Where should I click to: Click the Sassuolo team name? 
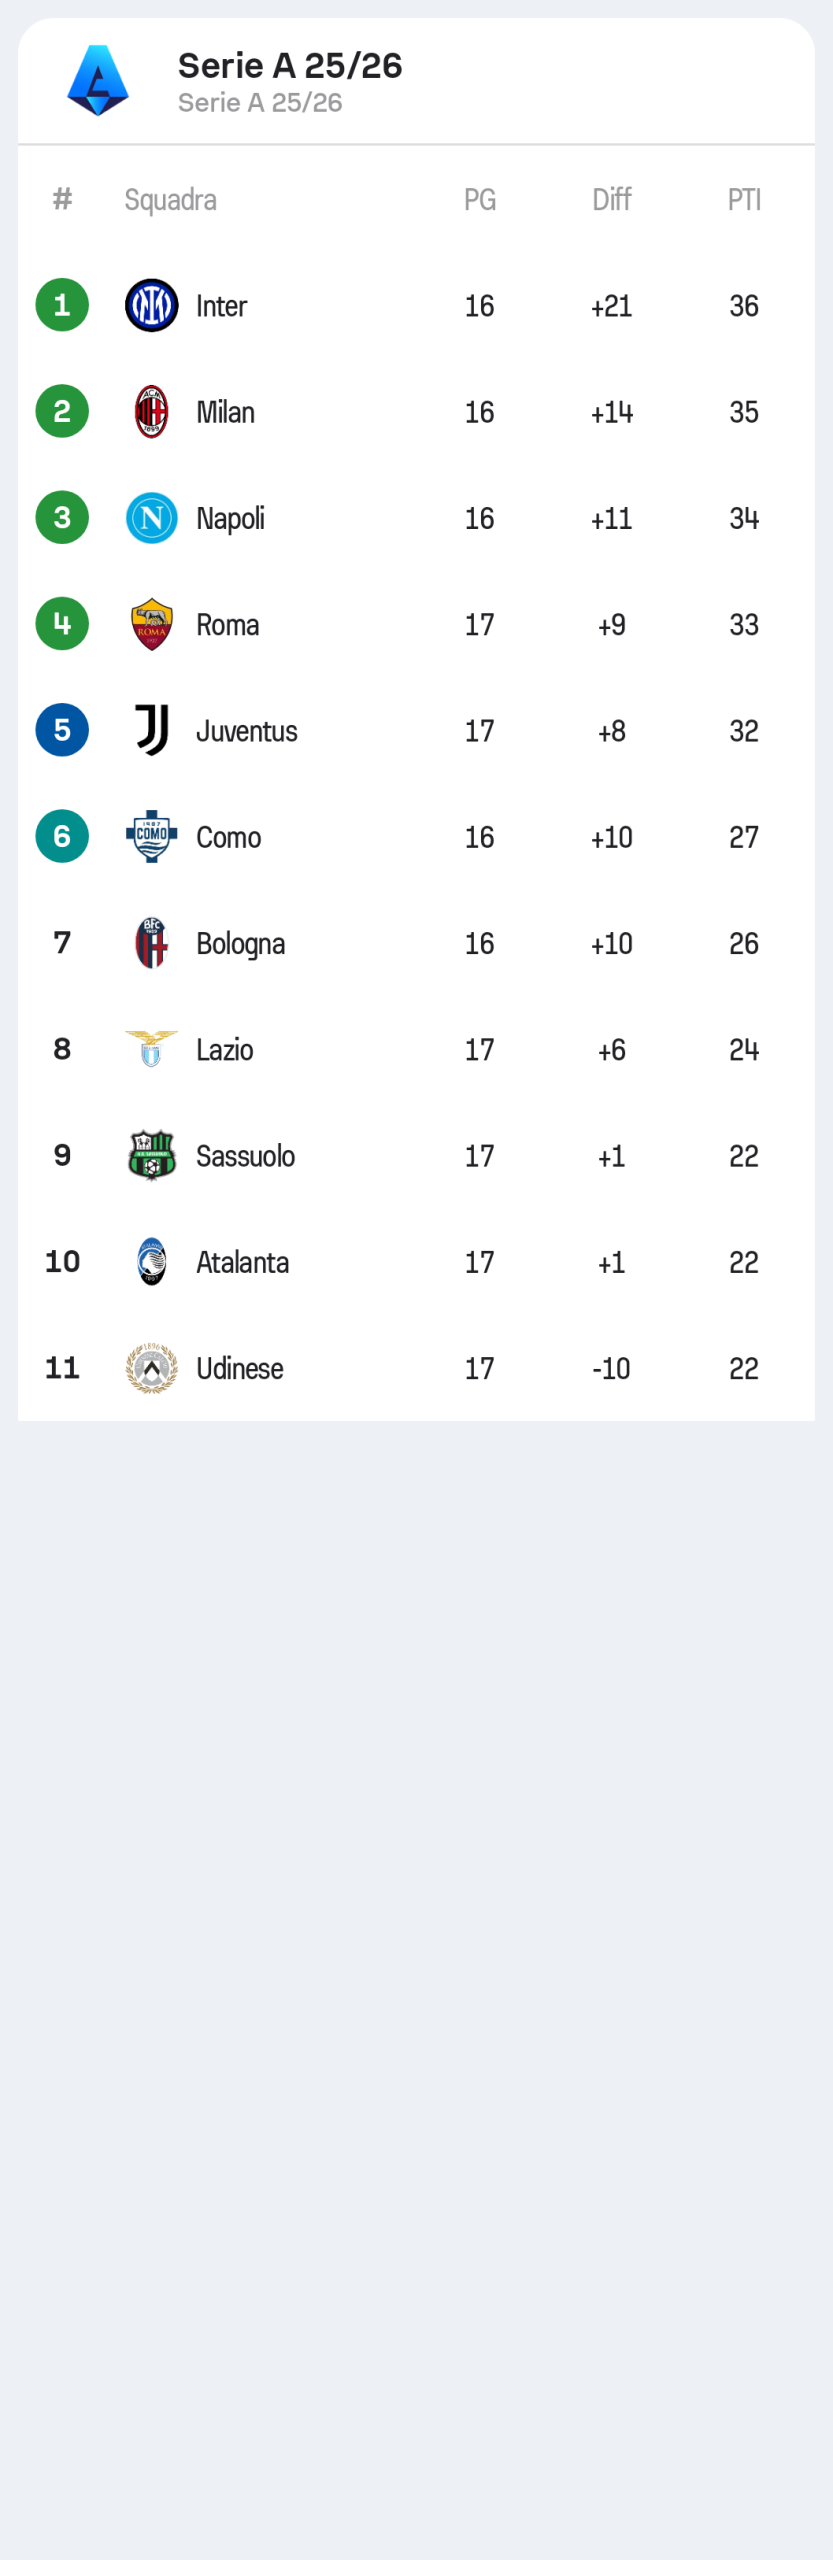[245, 1156]
